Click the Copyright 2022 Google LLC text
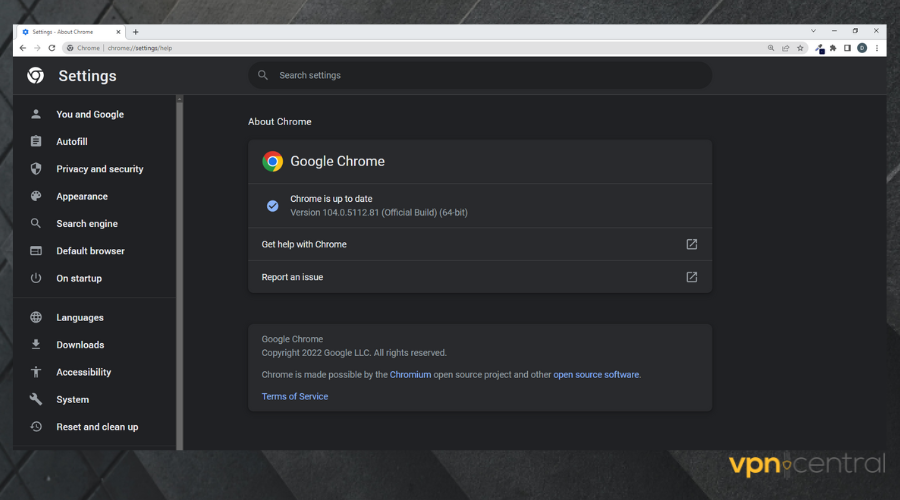The height and width of the screenshot is (500, 900). coord(354,353)
